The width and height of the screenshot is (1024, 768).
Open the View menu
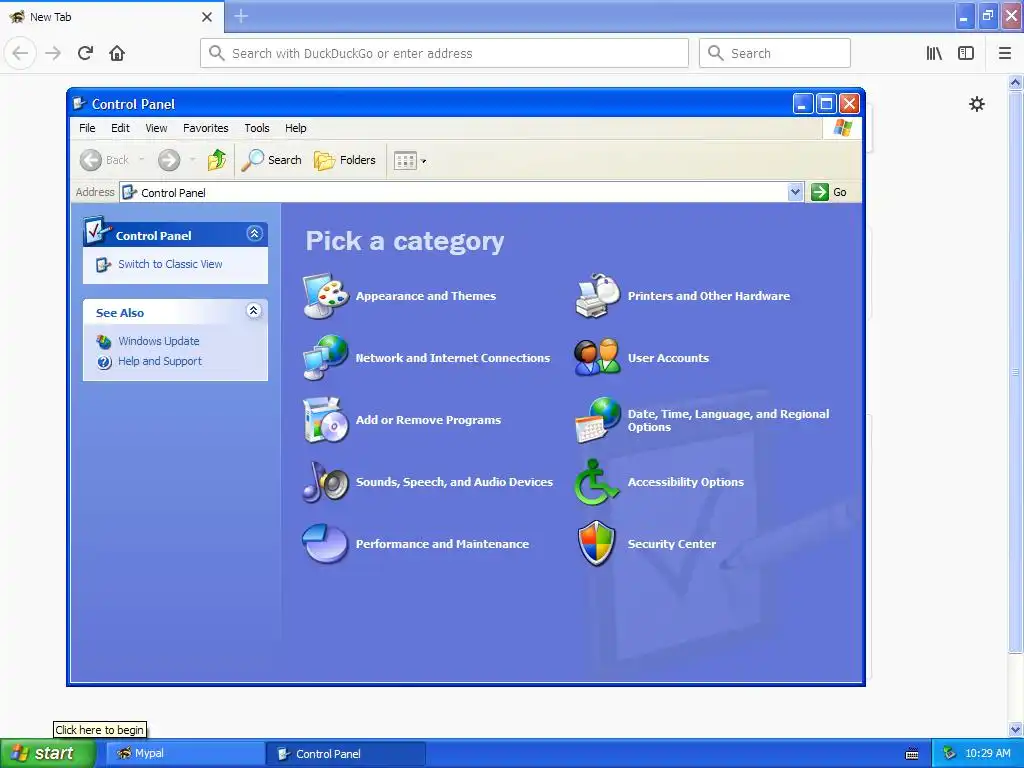coord(156,128)
